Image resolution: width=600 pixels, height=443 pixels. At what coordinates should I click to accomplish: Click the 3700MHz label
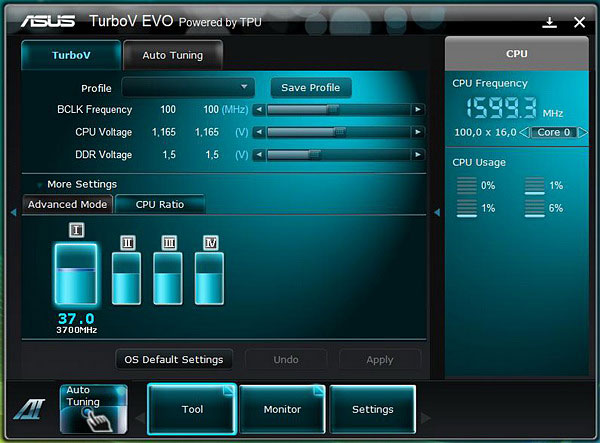pyautogui.click(x=77, y=330)
